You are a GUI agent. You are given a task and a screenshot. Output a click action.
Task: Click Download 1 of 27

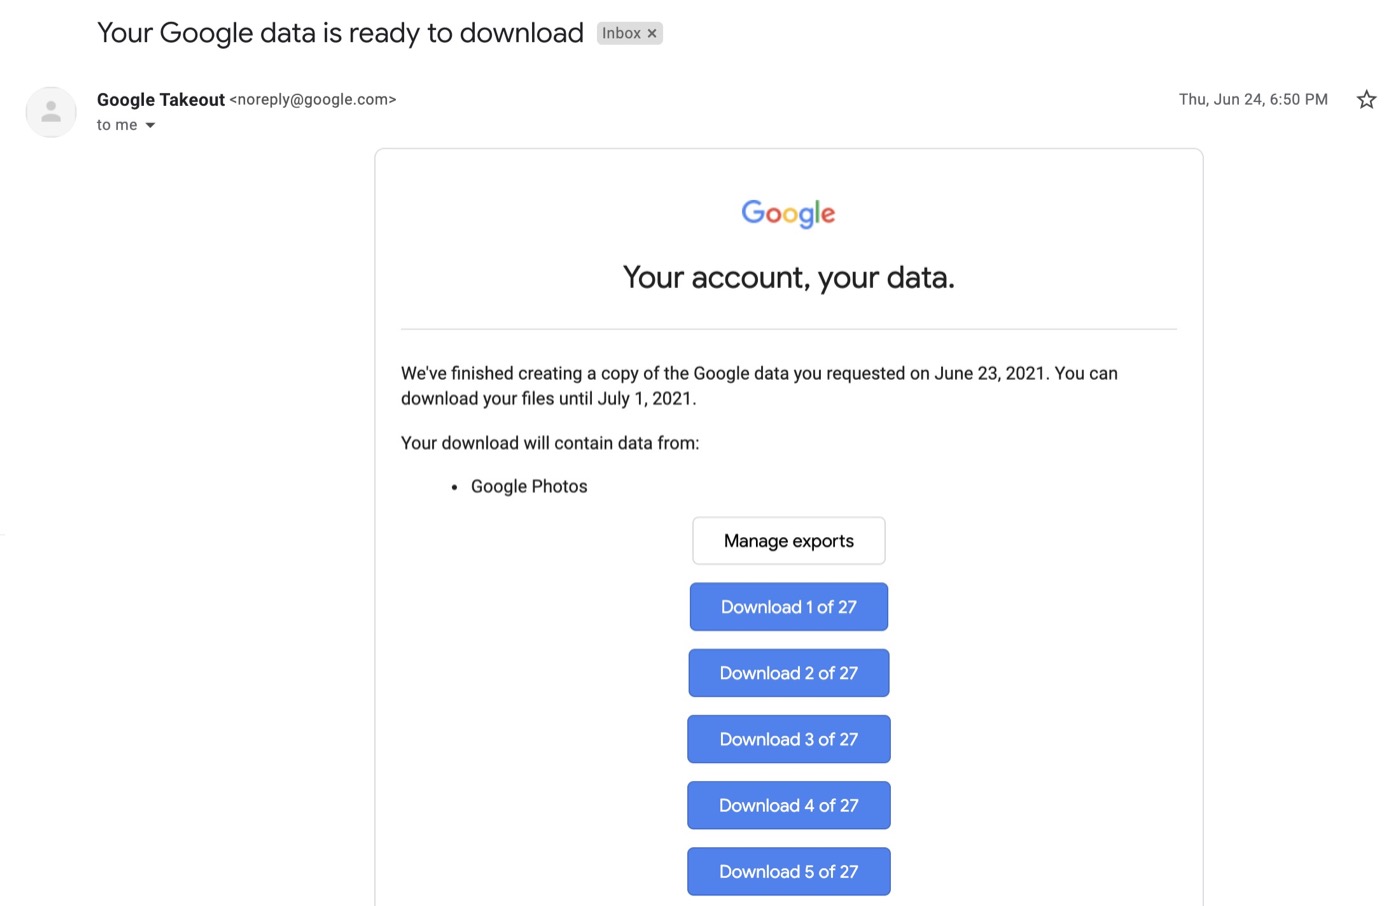coord(788,607)
